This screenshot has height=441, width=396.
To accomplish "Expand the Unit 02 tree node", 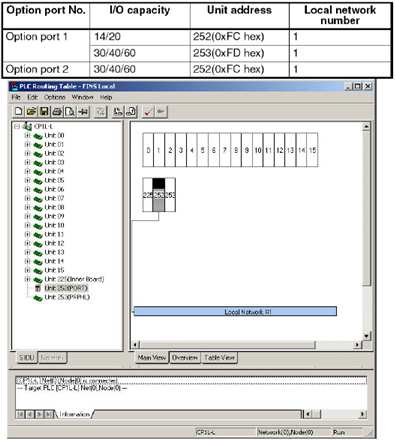I will (28, 153).
